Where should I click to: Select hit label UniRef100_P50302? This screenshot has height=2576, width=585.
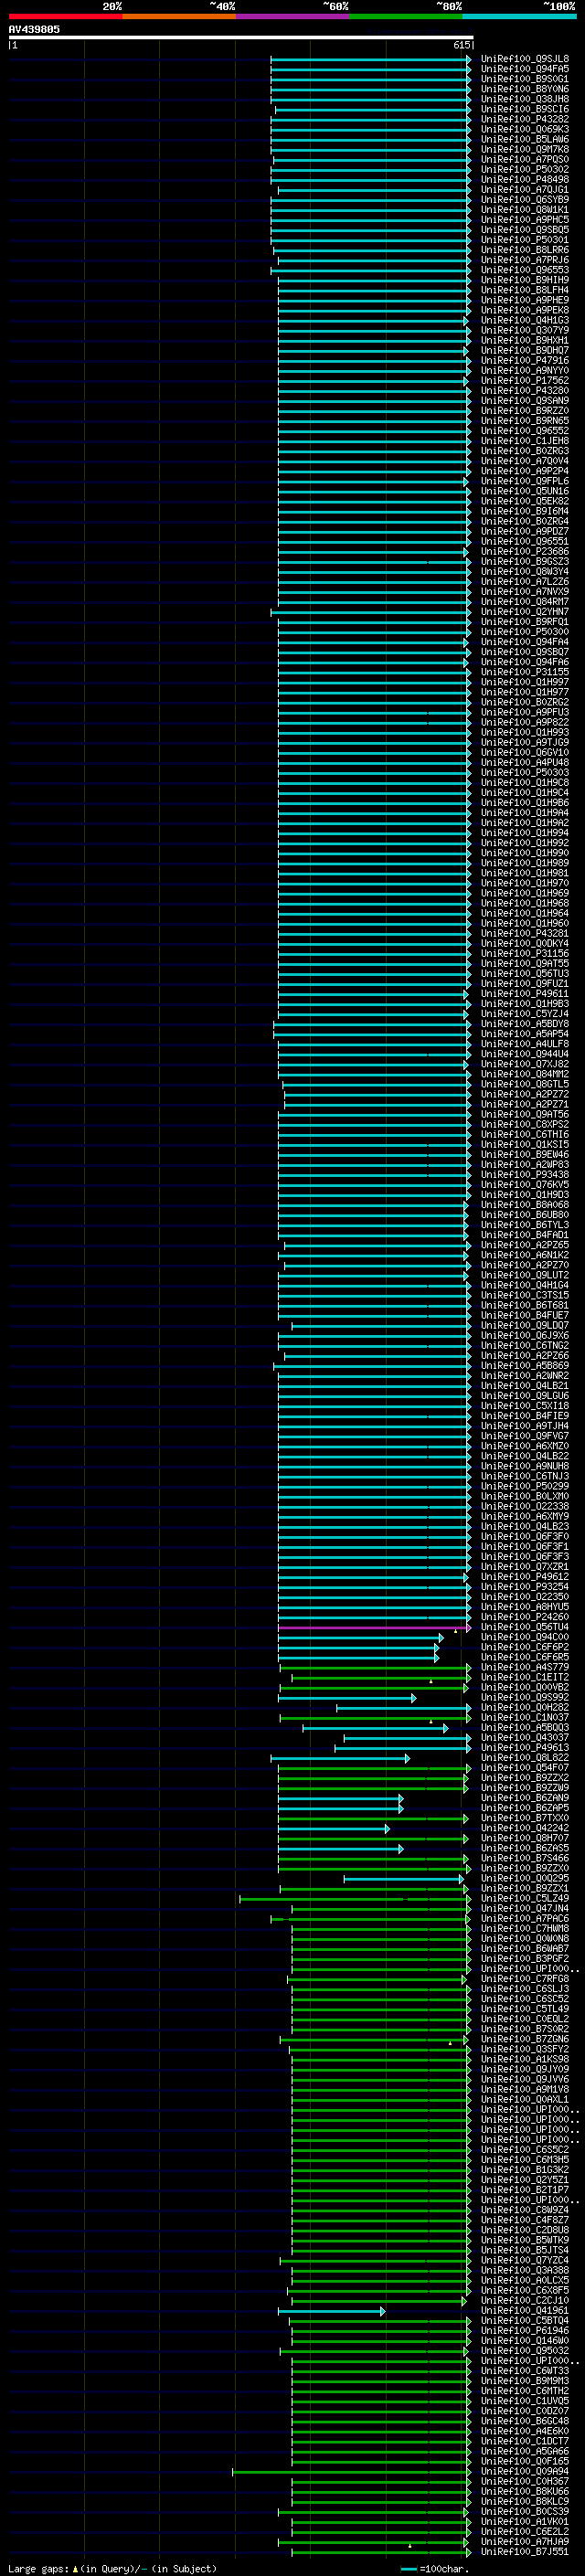524,170
